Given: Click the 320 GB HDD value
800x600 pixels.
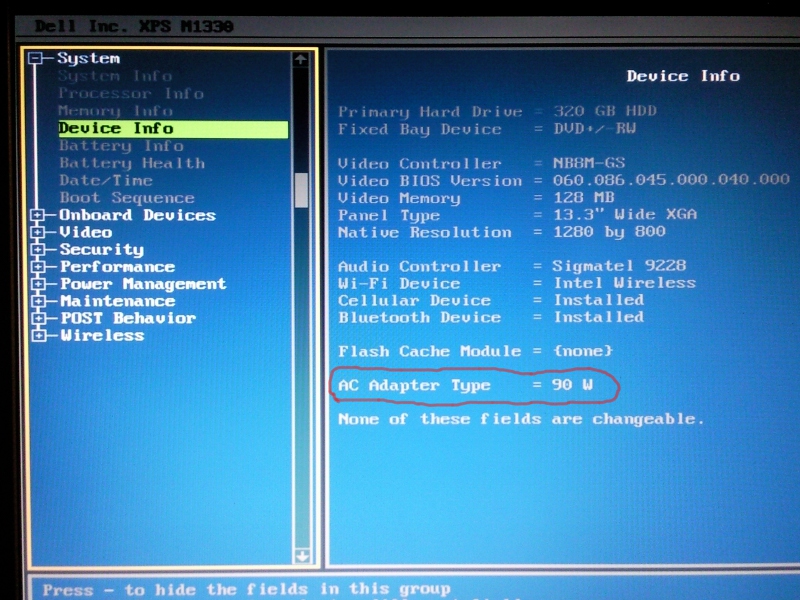Looking at the screenshot, I should pos(605,111).
